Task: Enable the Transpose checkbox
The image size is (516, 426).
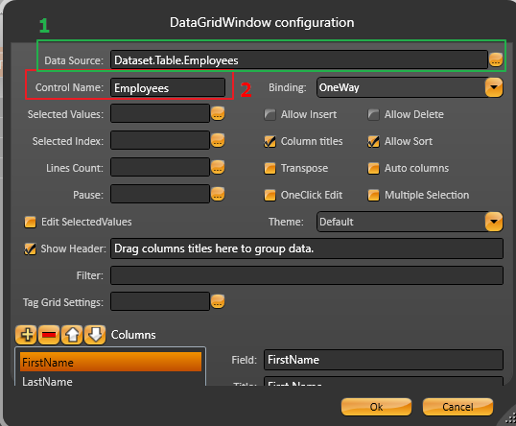Action: pos(270,168)
